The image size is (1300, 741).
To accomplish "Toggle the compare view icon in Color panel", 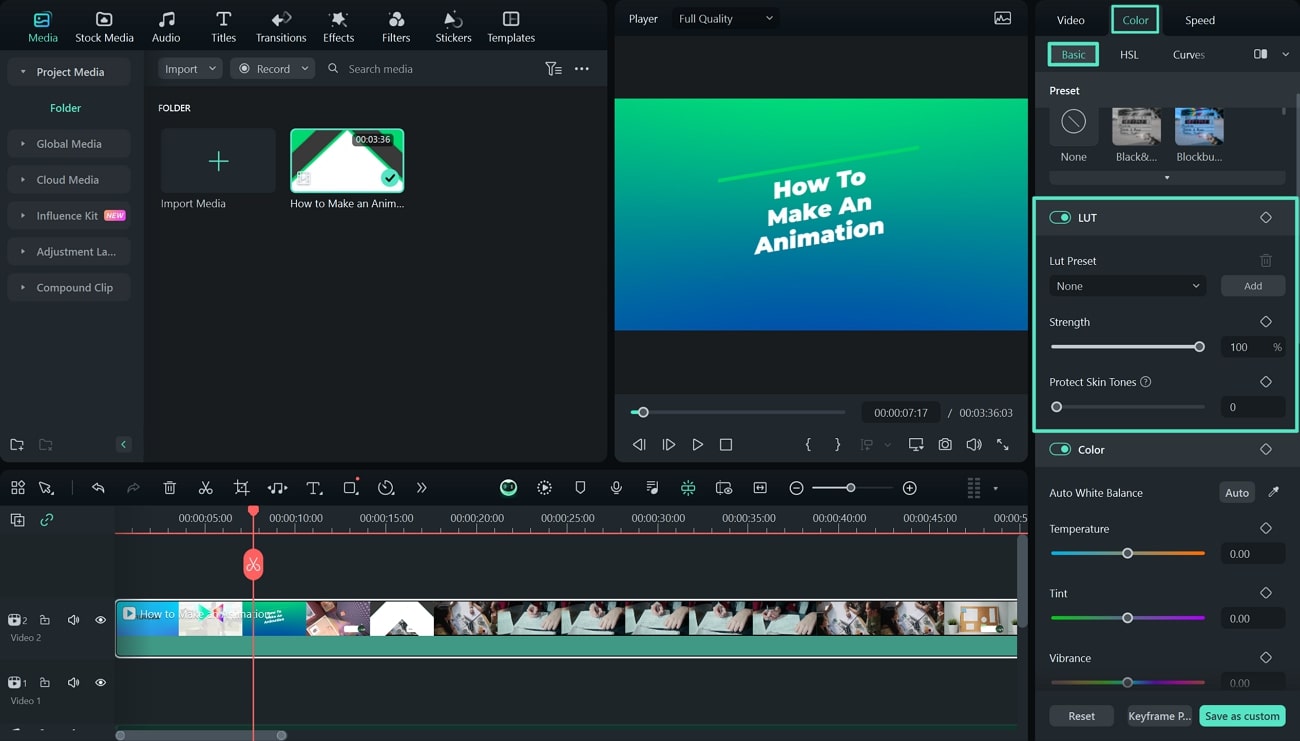I will coord(1260,54).
